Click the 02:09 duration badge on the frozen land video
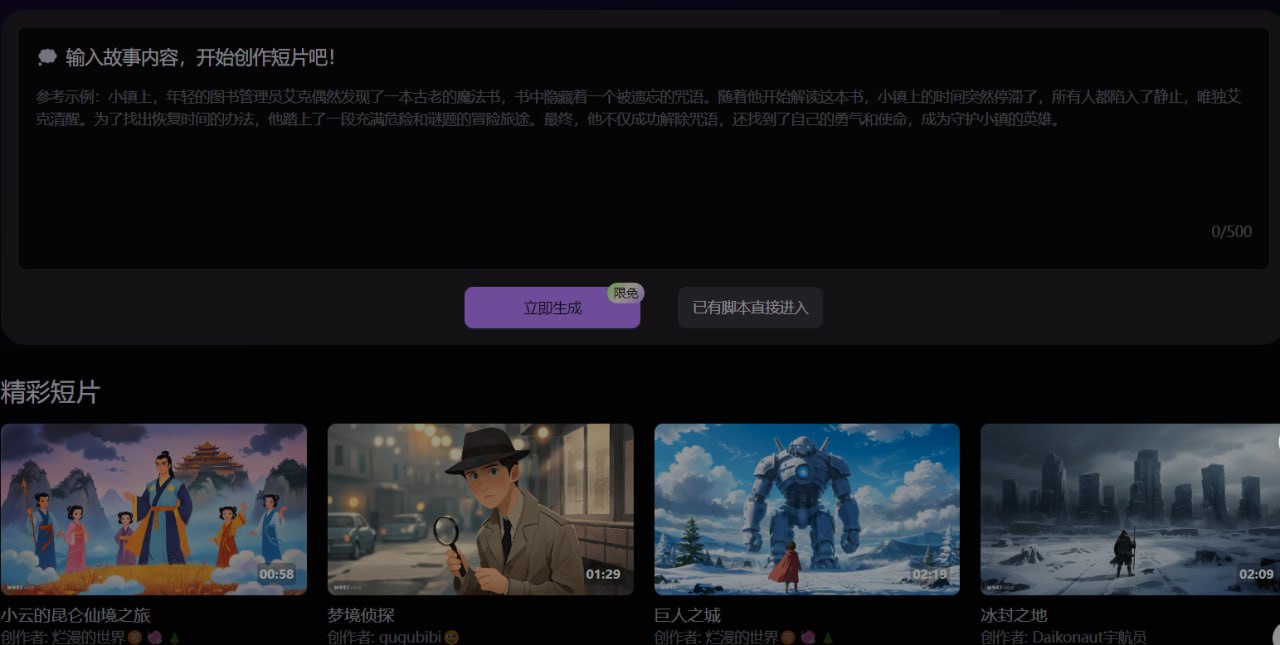The image size is (1280, 645). coord(1256,574)
